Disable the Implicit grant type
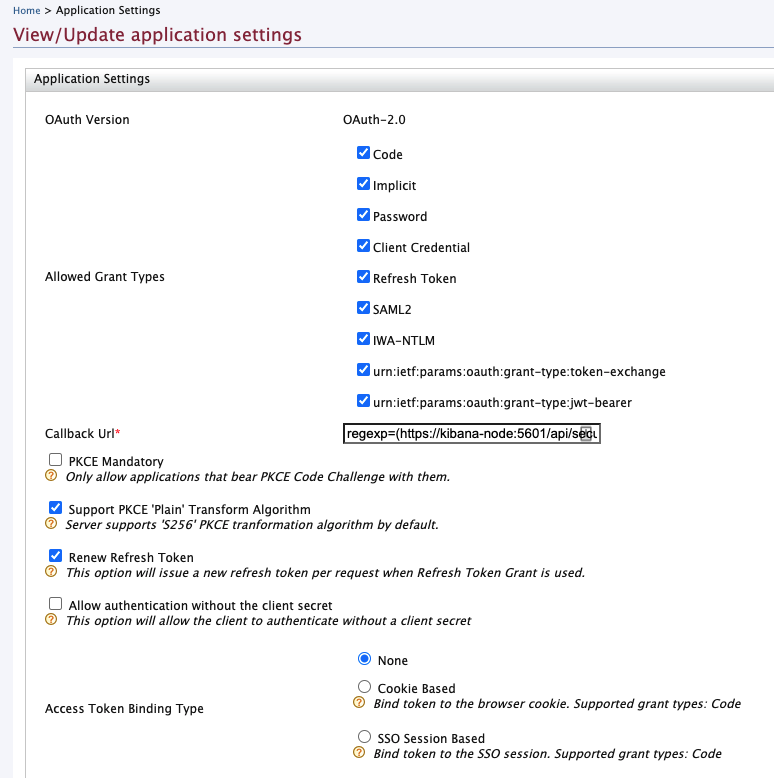Viewport: 774px width, 778px height. coord(364,185)
